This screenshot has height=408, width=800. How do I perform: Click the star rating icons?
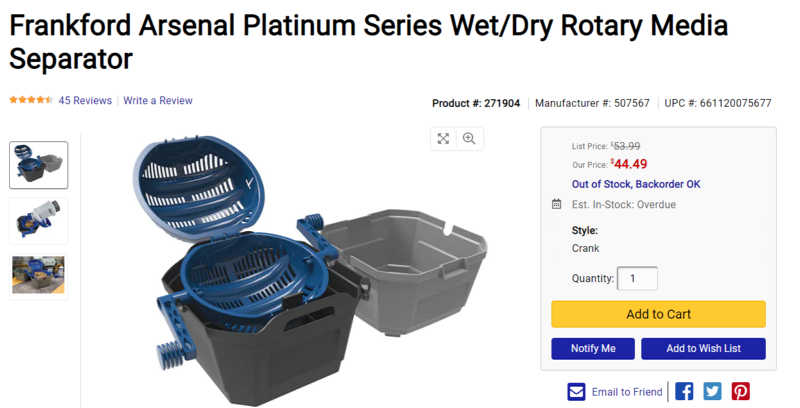click(31, 101)
